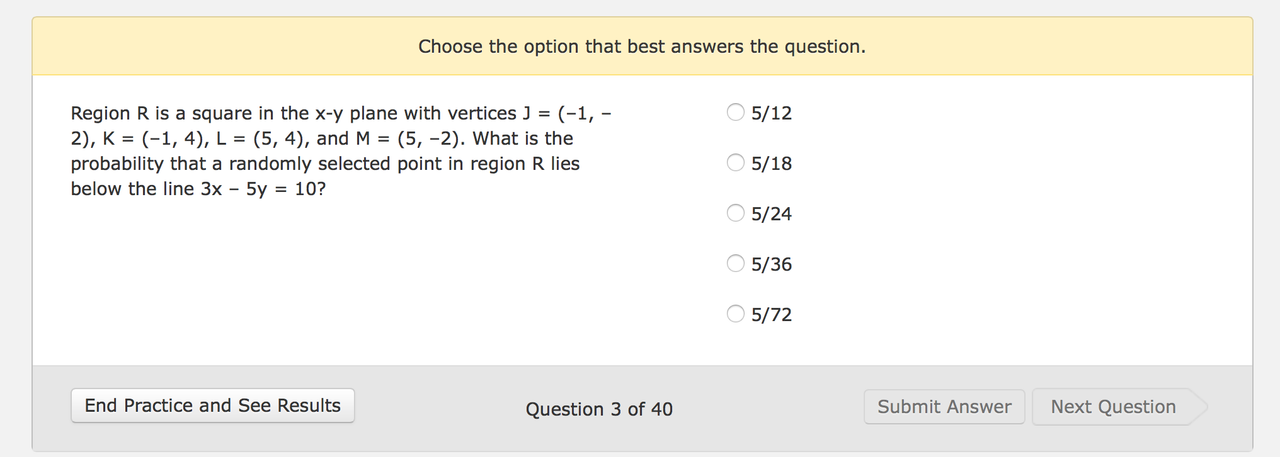
Task: Mark 5/72 as the answer
Action: (x=736, y=314)
